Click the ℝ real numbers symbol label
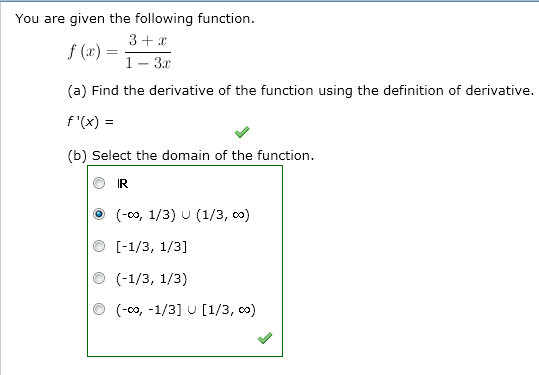539x375 pixels. 123,184
